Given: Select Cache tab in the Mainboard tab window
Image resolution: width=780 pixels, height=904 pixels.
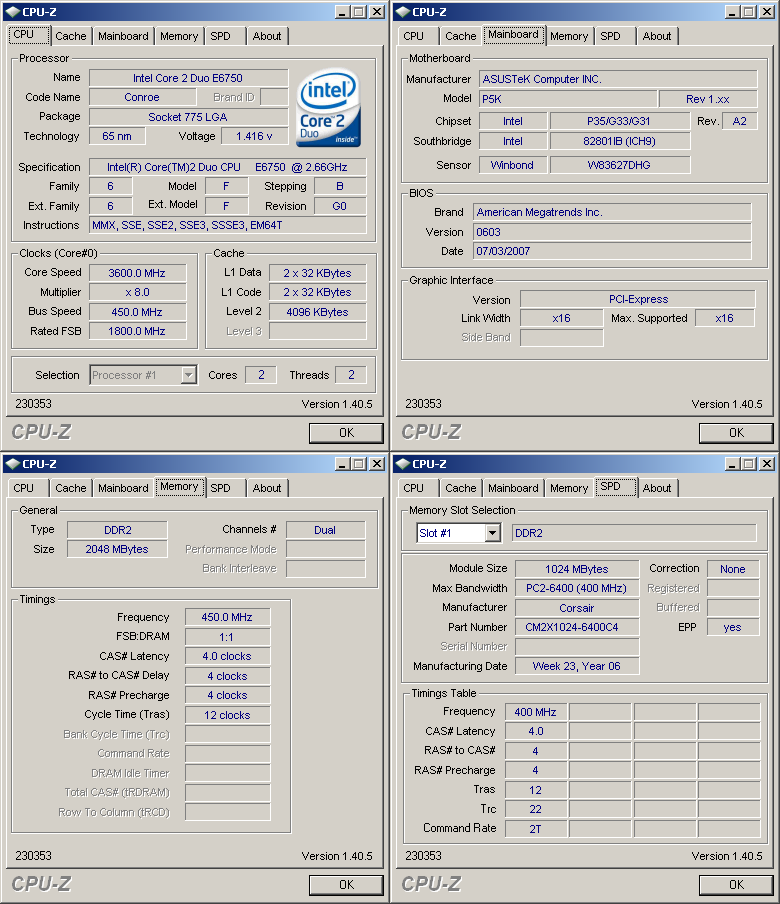Looking at the screenshot, I should click(x=461, y=36).
